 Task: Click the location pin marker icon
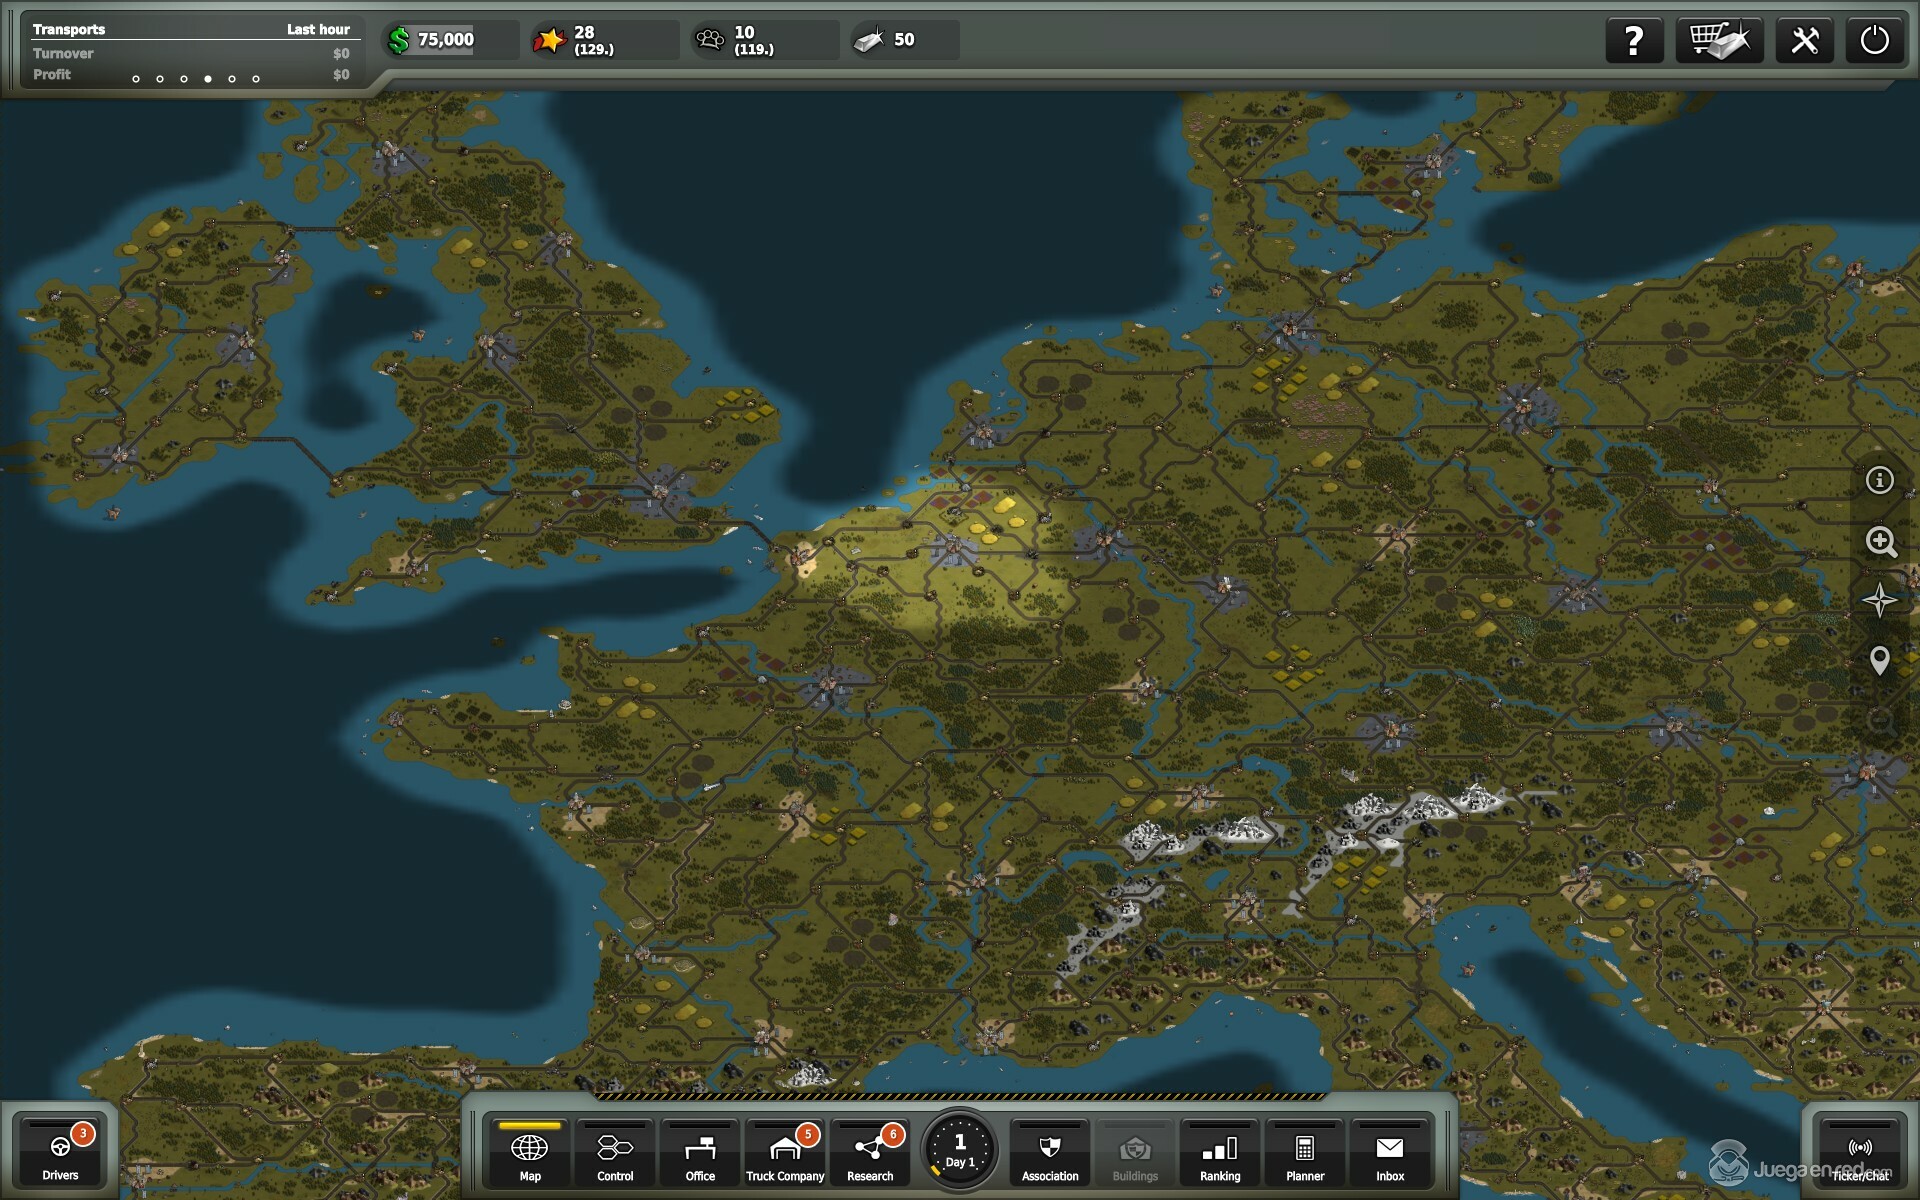1879,660
